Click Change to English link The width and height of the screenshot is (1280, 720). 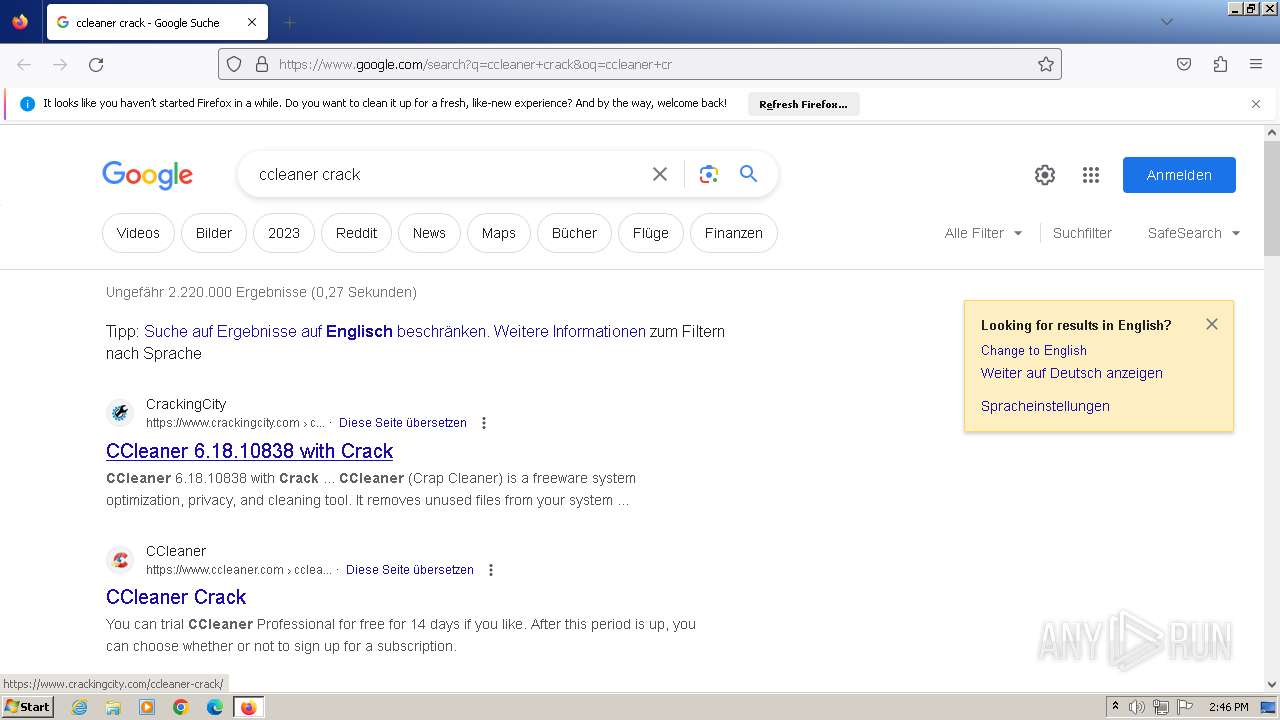1034,350
